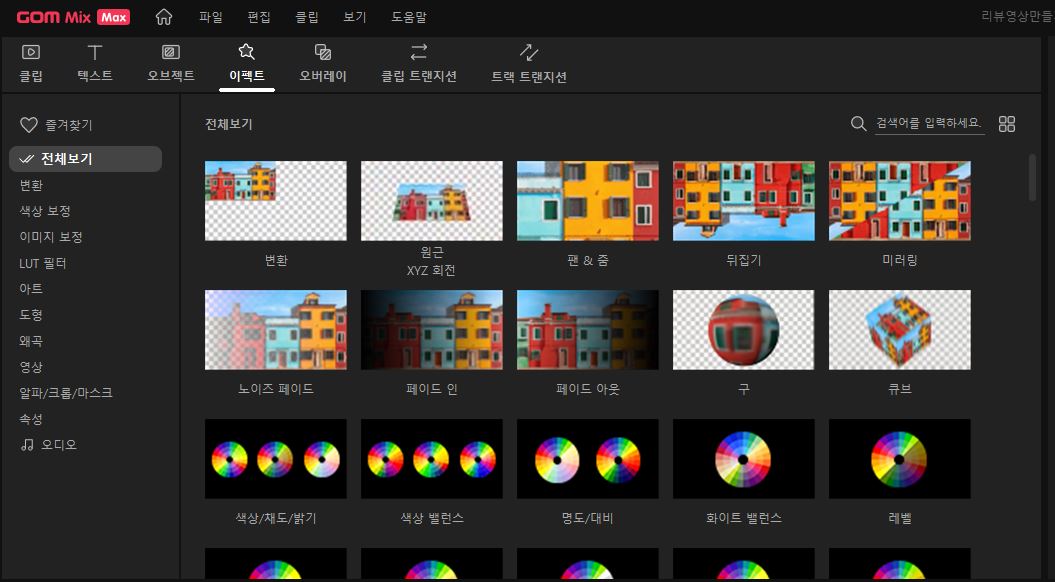The width and height of the screenshot is (1055, 582).
Task: Click the 전체보기 heading above effects
Action: [229, 124]
